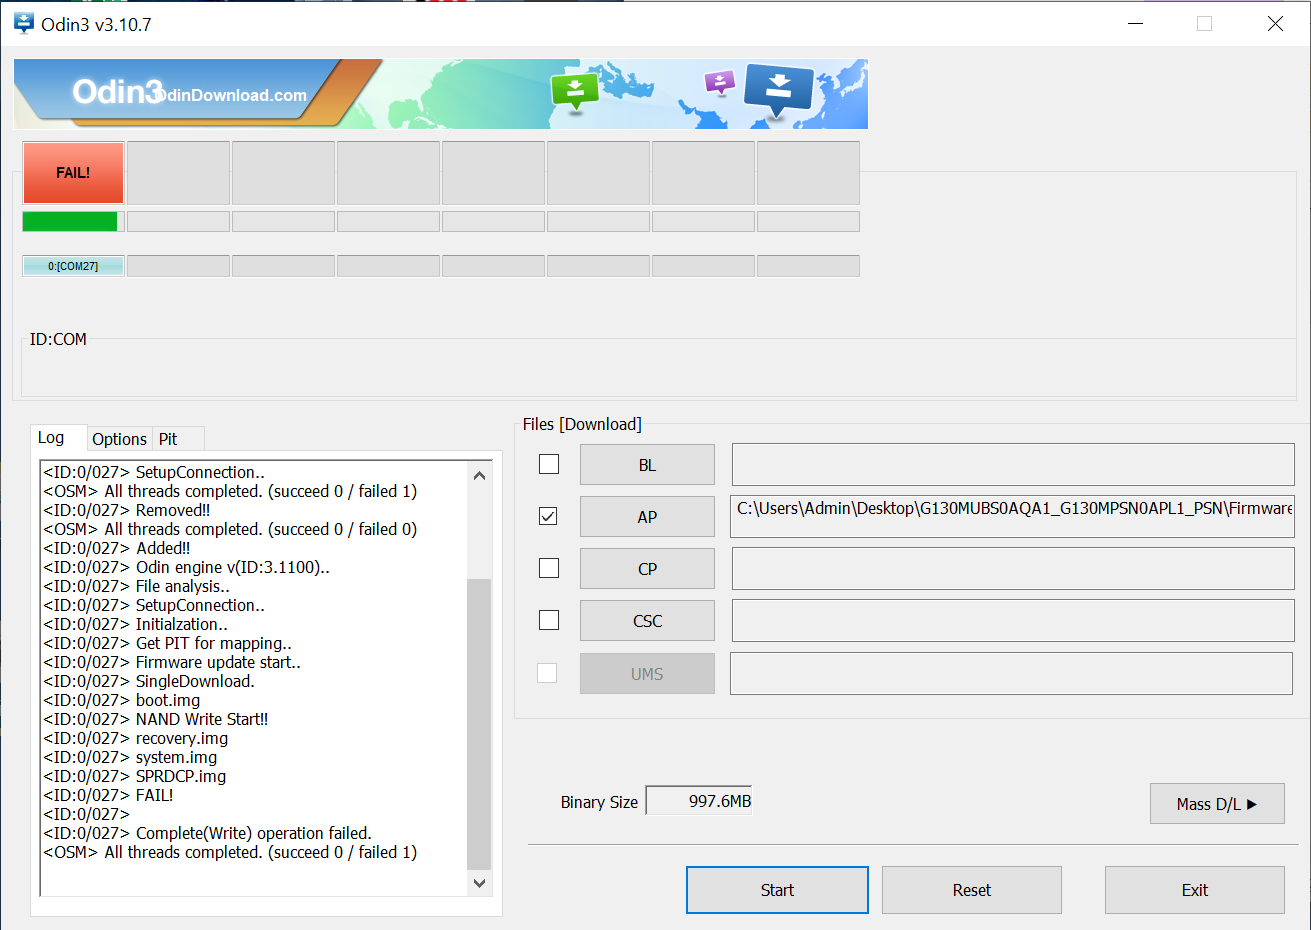Screen dimensions: 1311x930
Task: Click the Binary Size 997.6MB field
Action: pos(699,801)
